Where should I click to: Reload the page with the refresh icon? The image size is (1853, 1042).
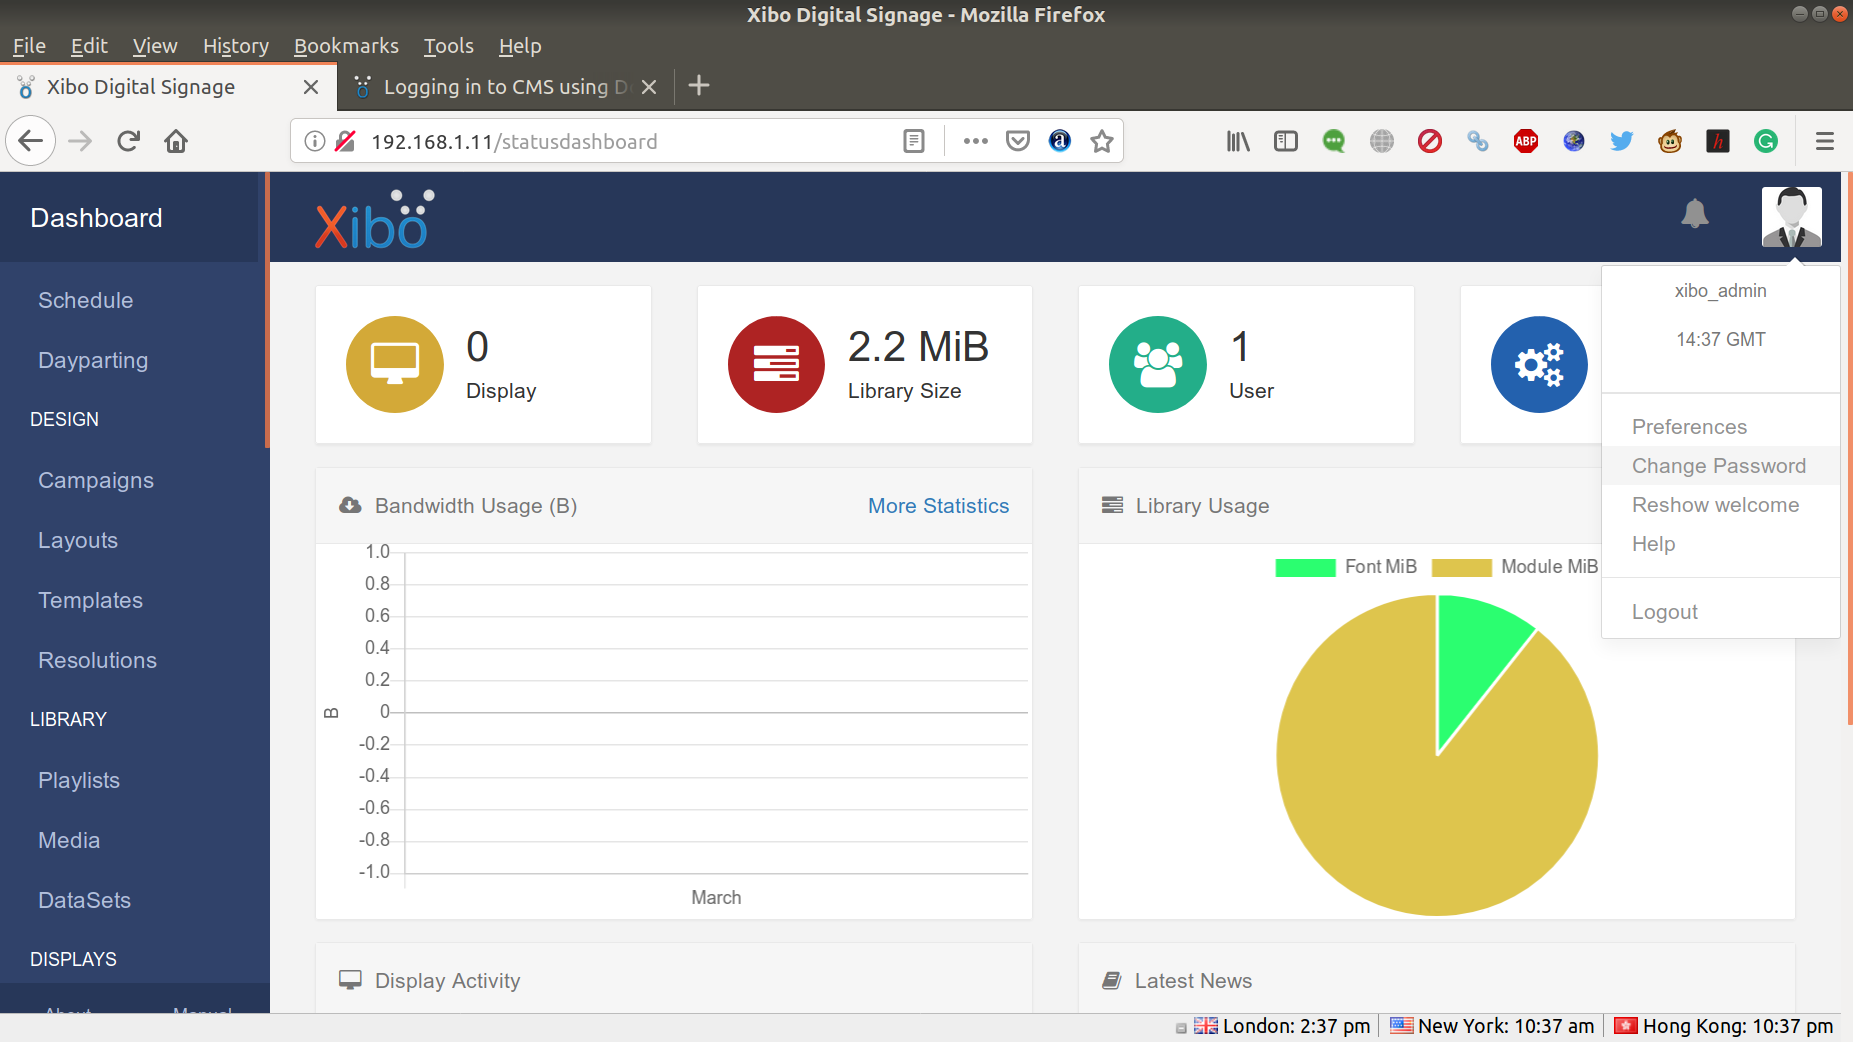click(128, 141)
